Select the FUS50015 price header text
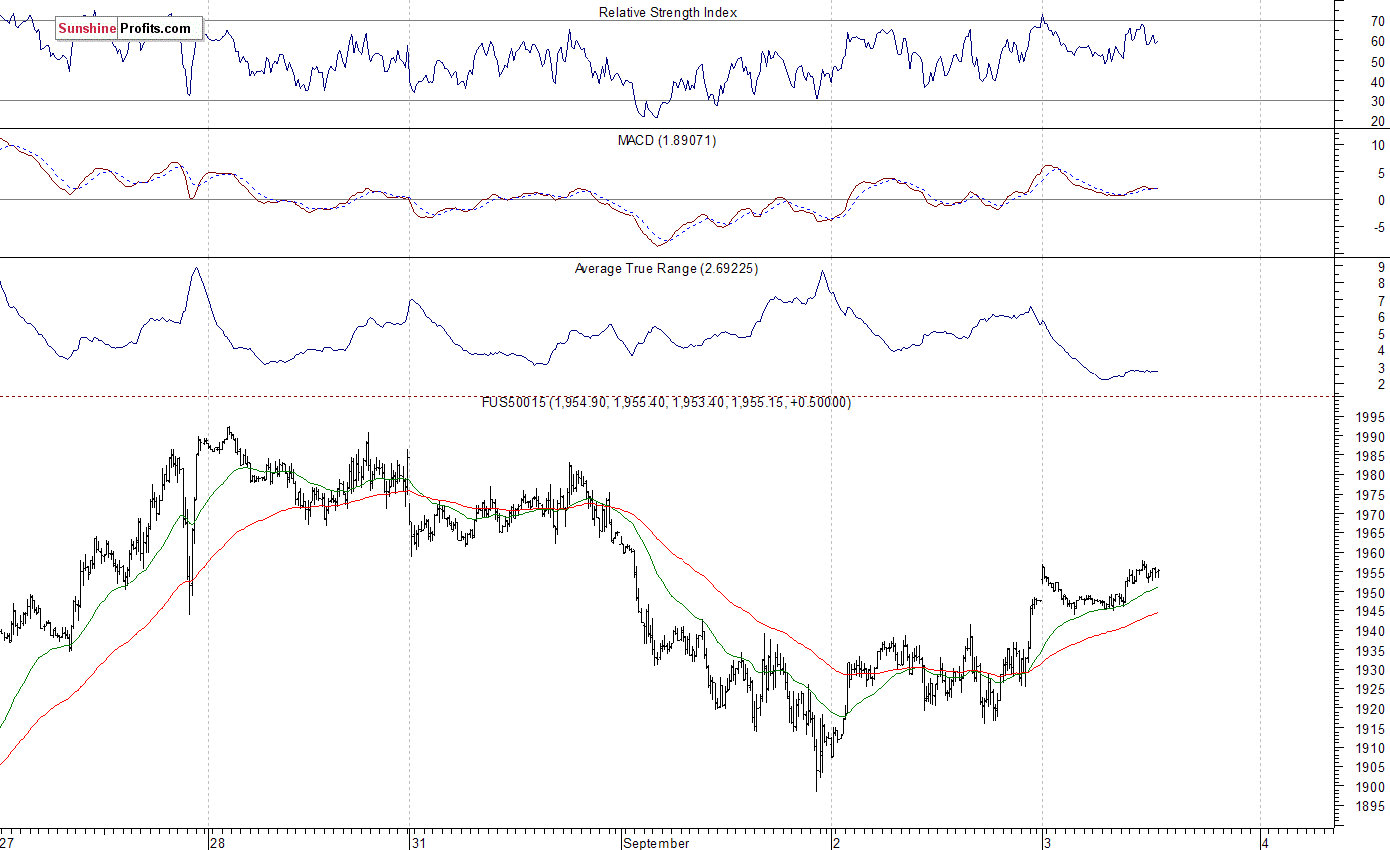The width and height of the screenshot is (1390, 850). click(x=667, y=403)
